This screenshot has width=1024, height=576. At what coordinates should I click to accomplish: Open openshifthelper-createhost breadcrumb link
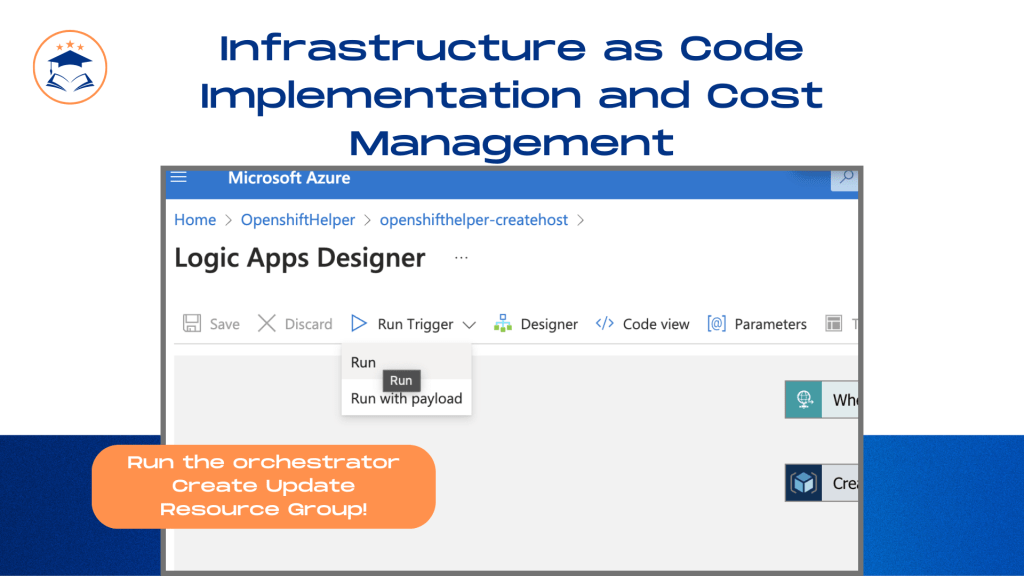473,220
